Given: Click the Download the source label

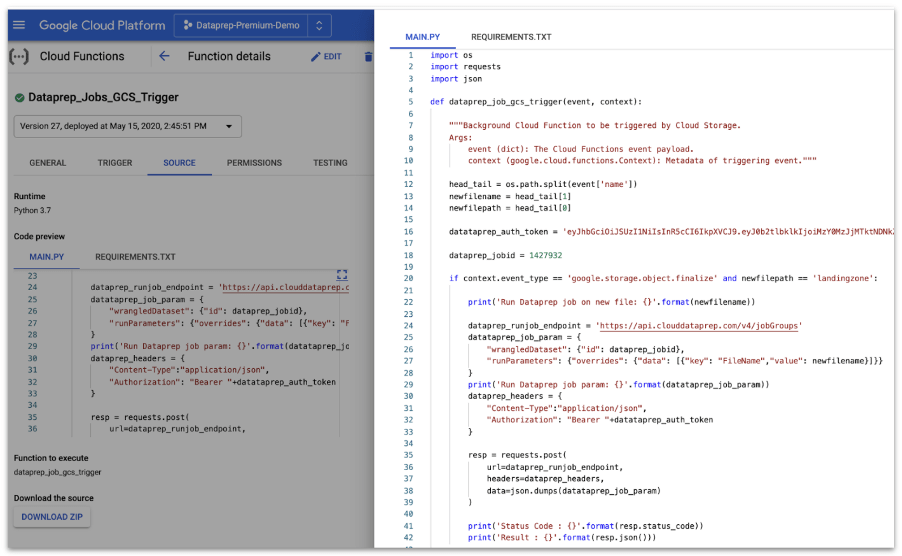Looking at the screenshot, I should click(x=53, y=498).
